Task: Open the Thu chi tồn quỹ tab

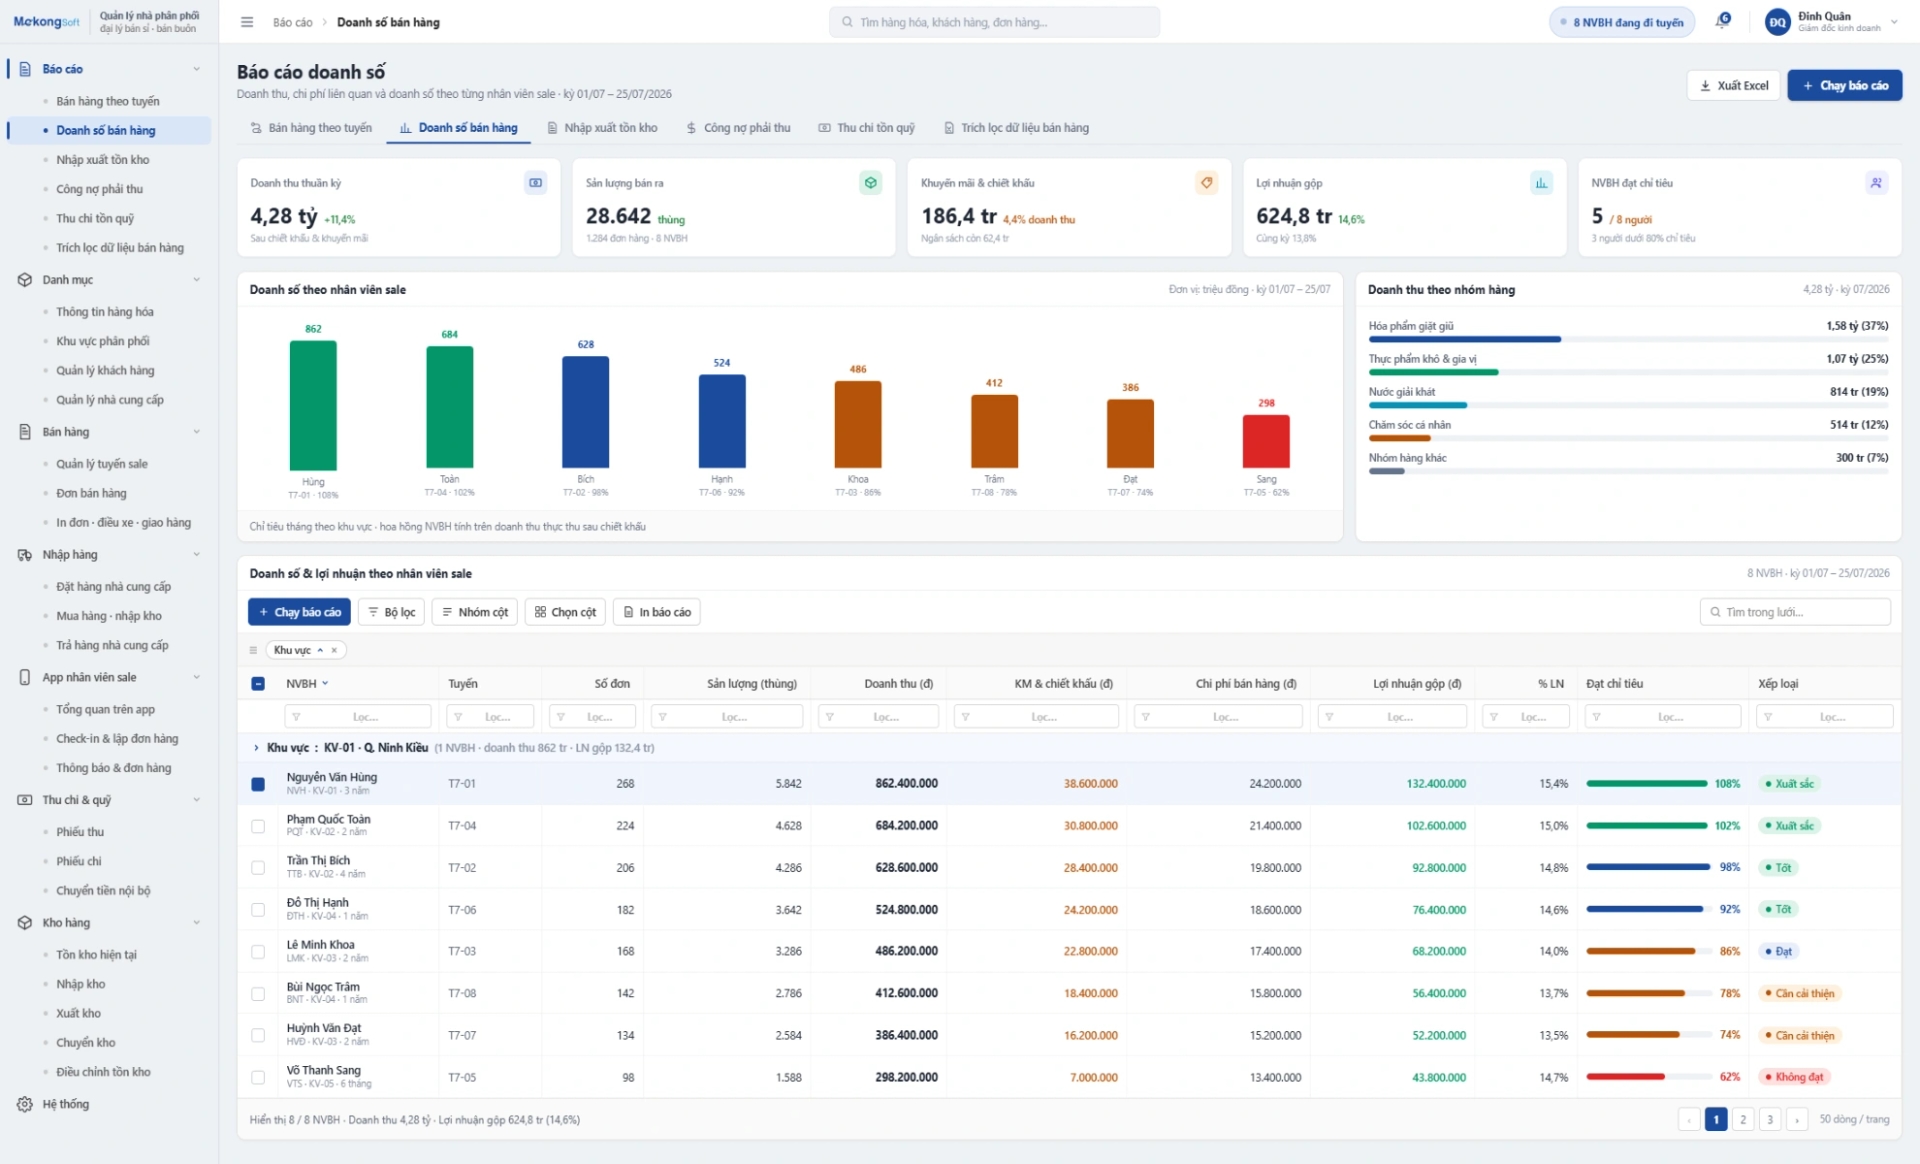Action: (866, 128)
